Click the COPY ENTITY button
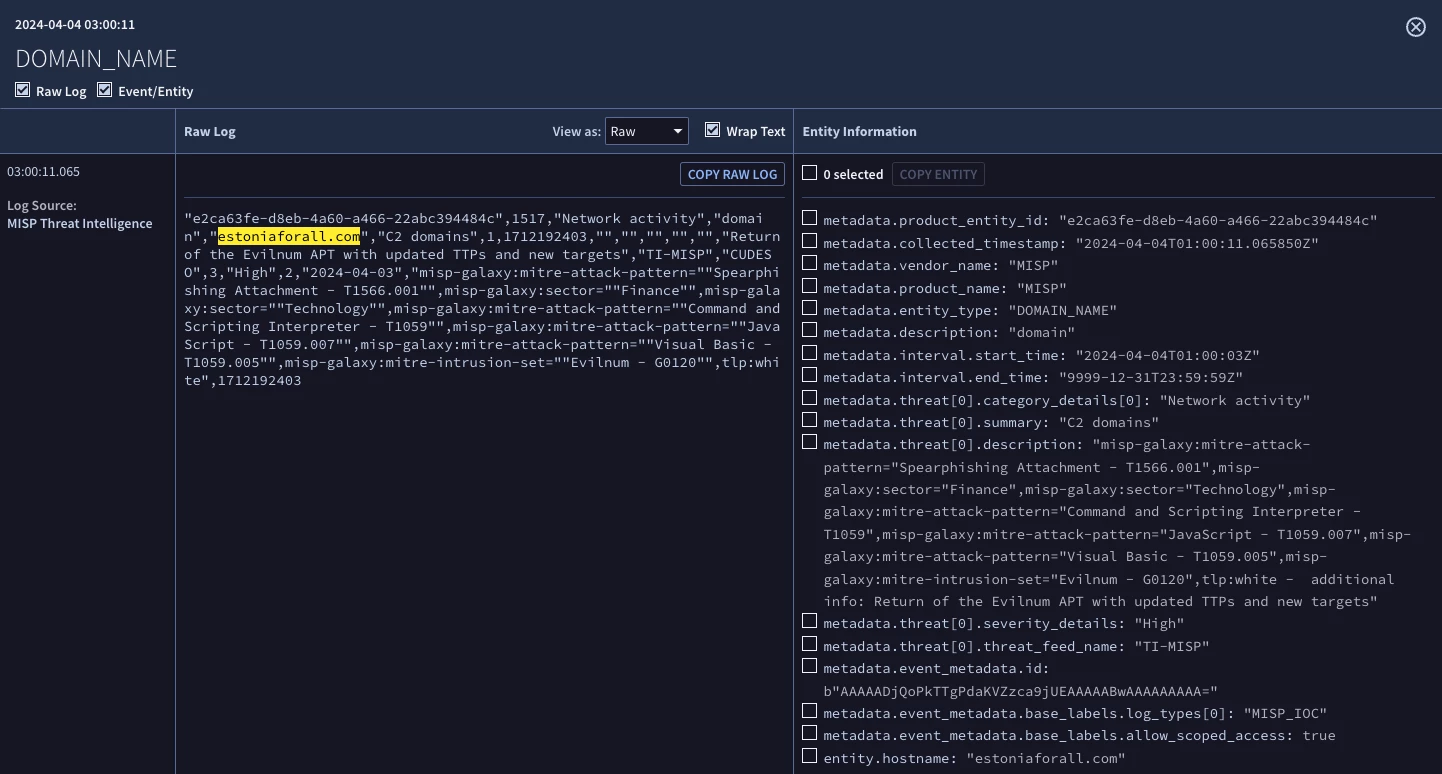1442x774 pixels. (938, 174)
